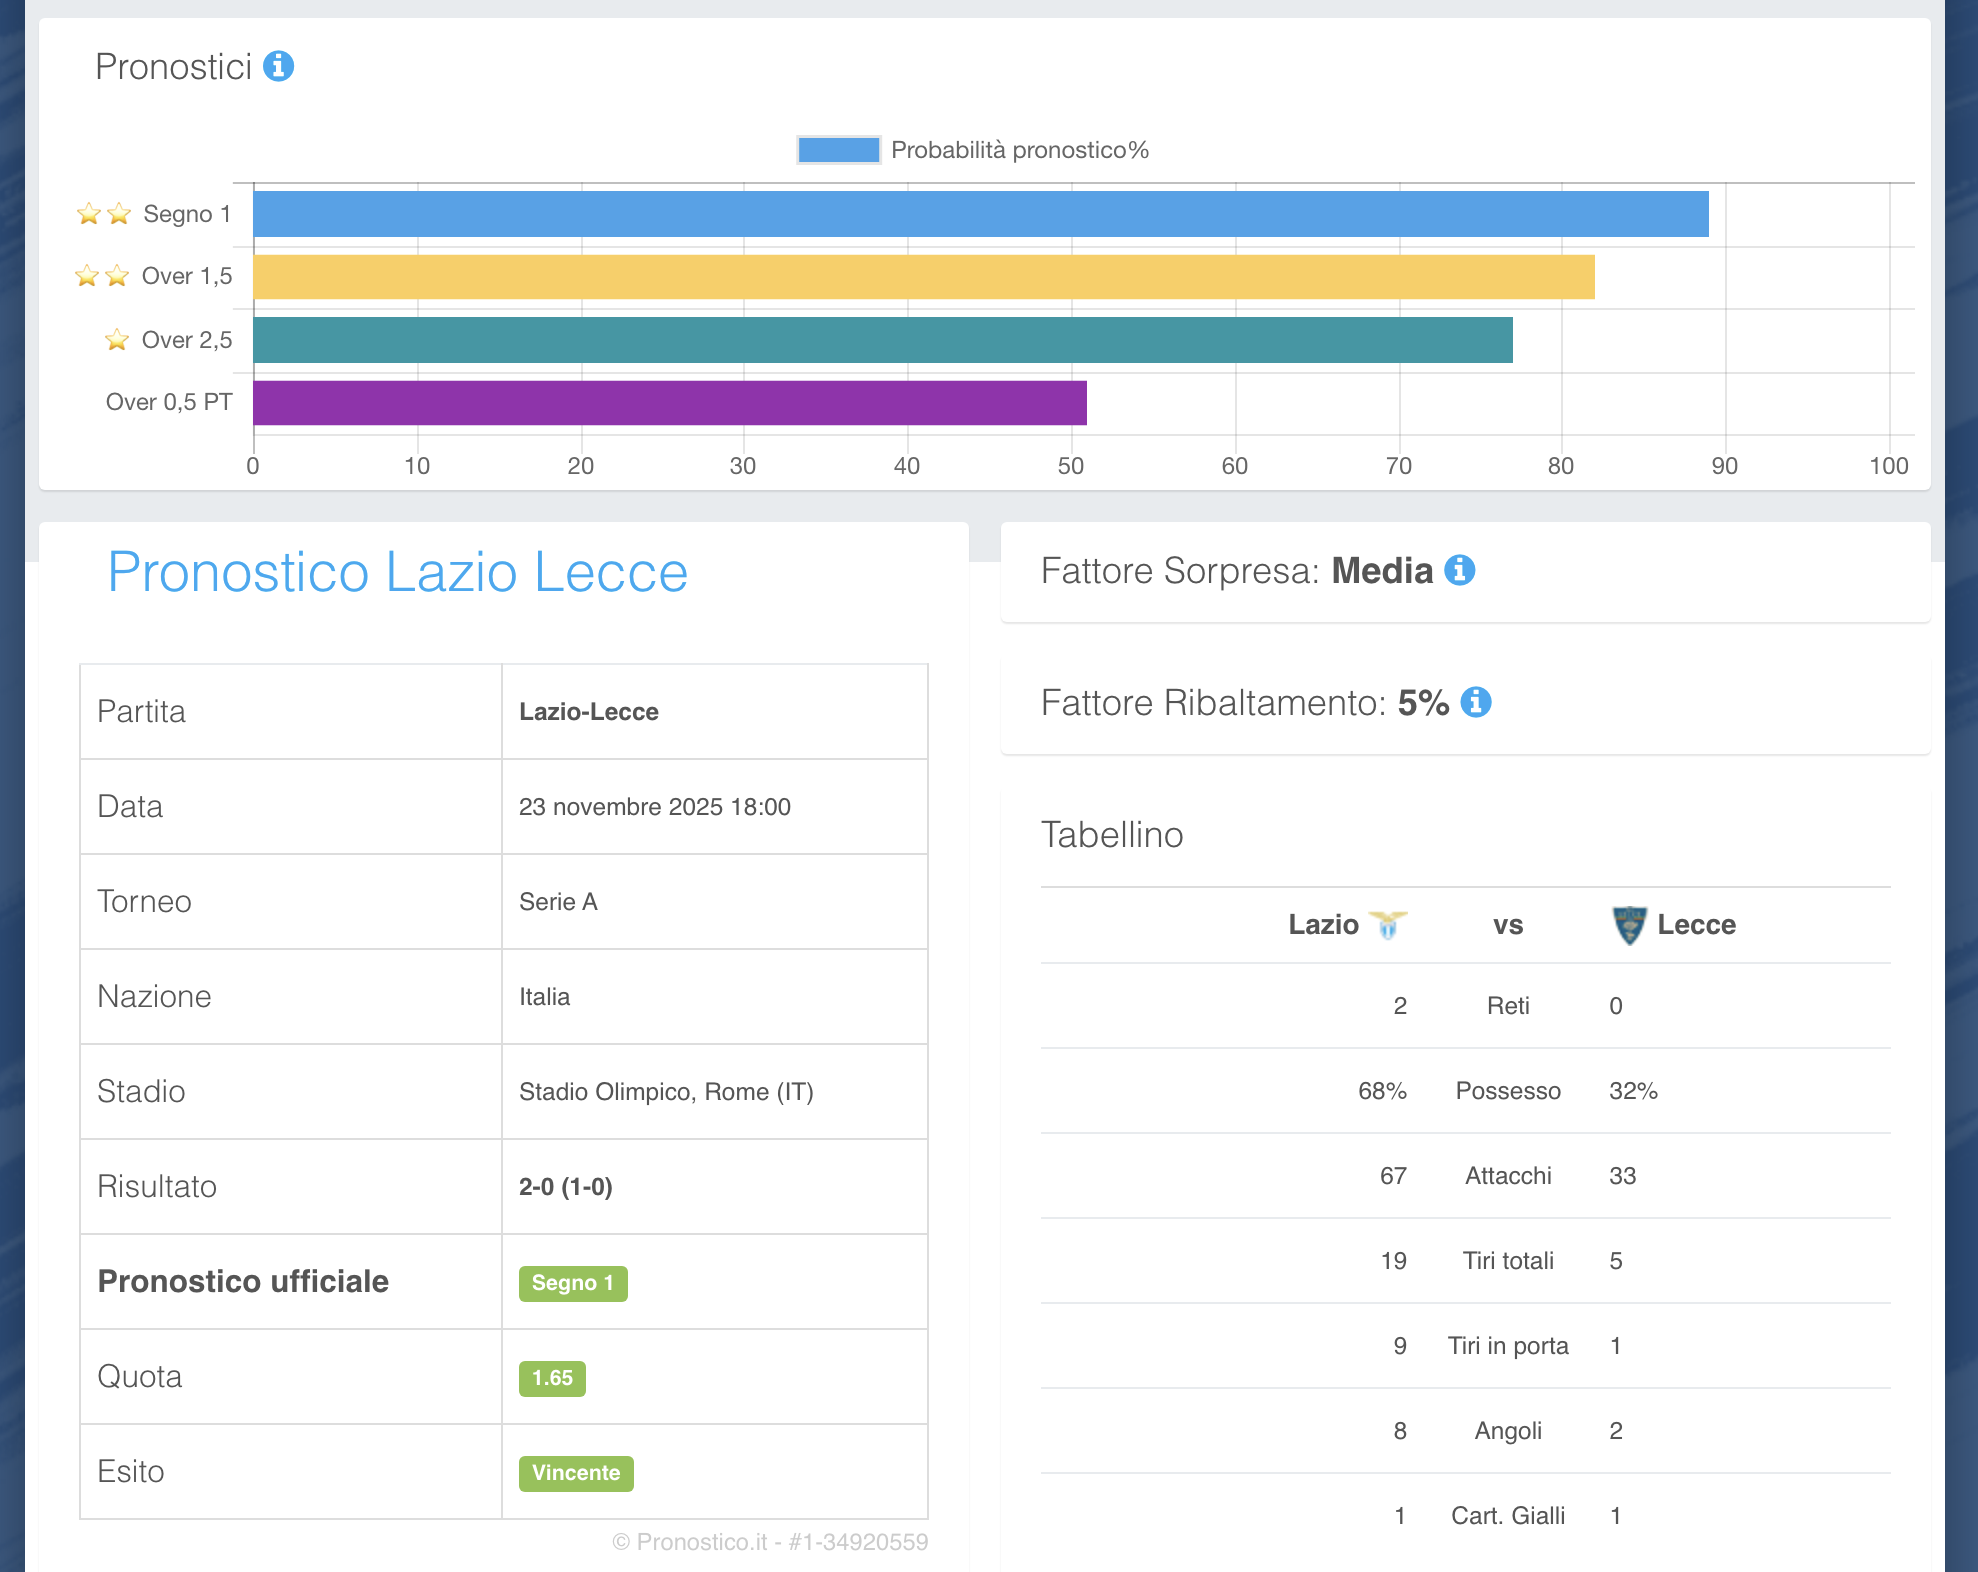1978x1572 pixels.
Task: Click the purple Over 0,5 PT bar
Action: 669,403
